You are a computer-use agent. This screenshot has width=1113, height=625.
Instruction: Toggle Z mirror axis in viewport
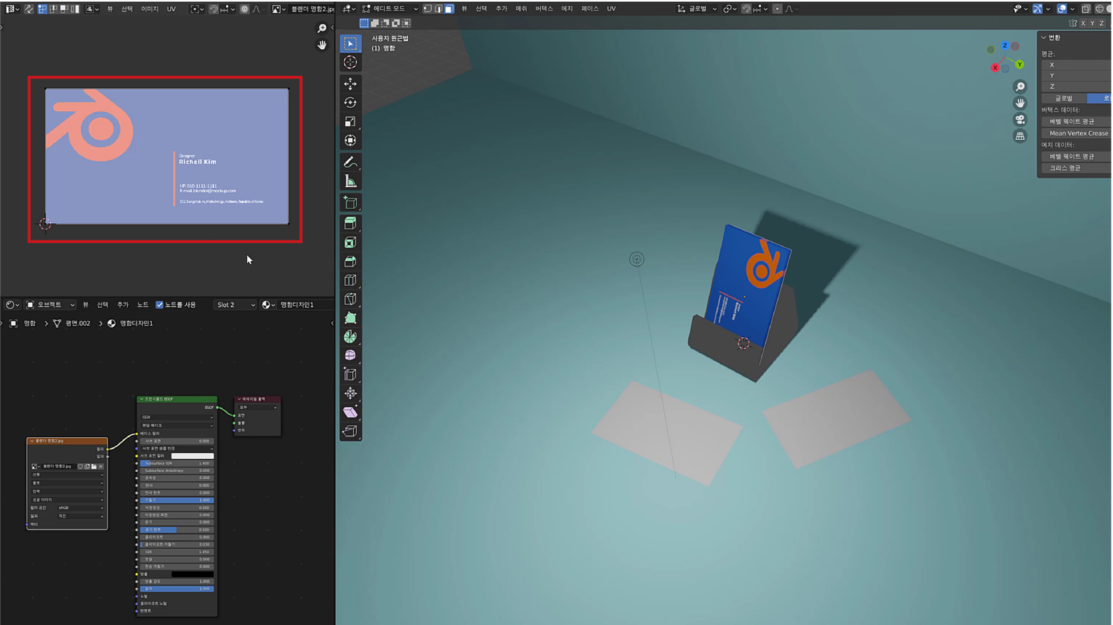(1101, 23)
